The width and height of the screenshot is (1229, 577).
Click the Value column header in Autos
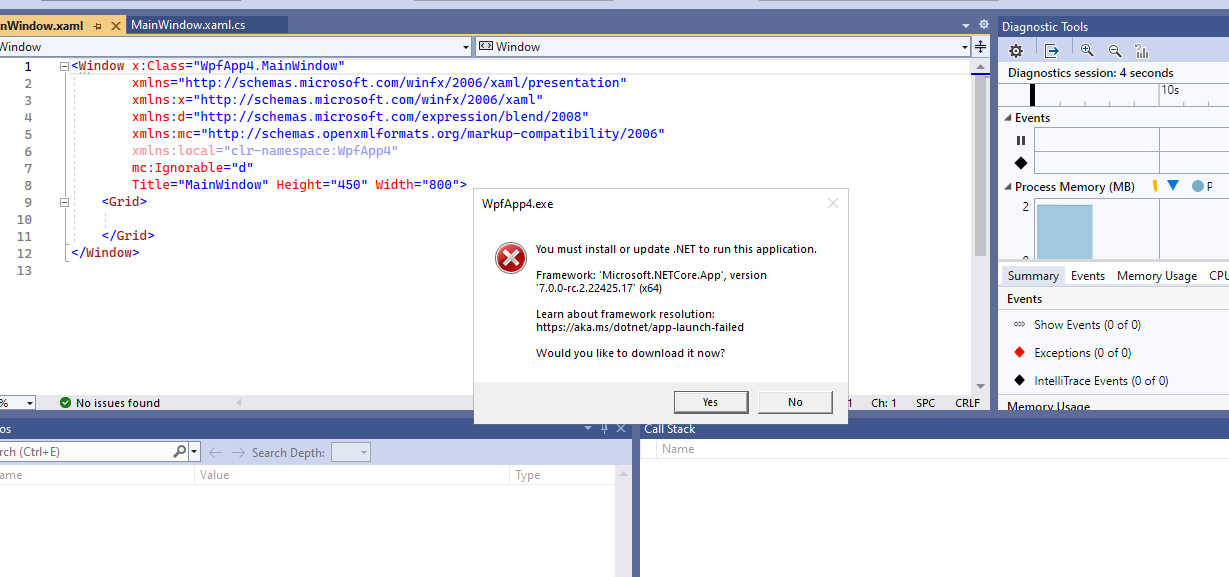[352, 476]
